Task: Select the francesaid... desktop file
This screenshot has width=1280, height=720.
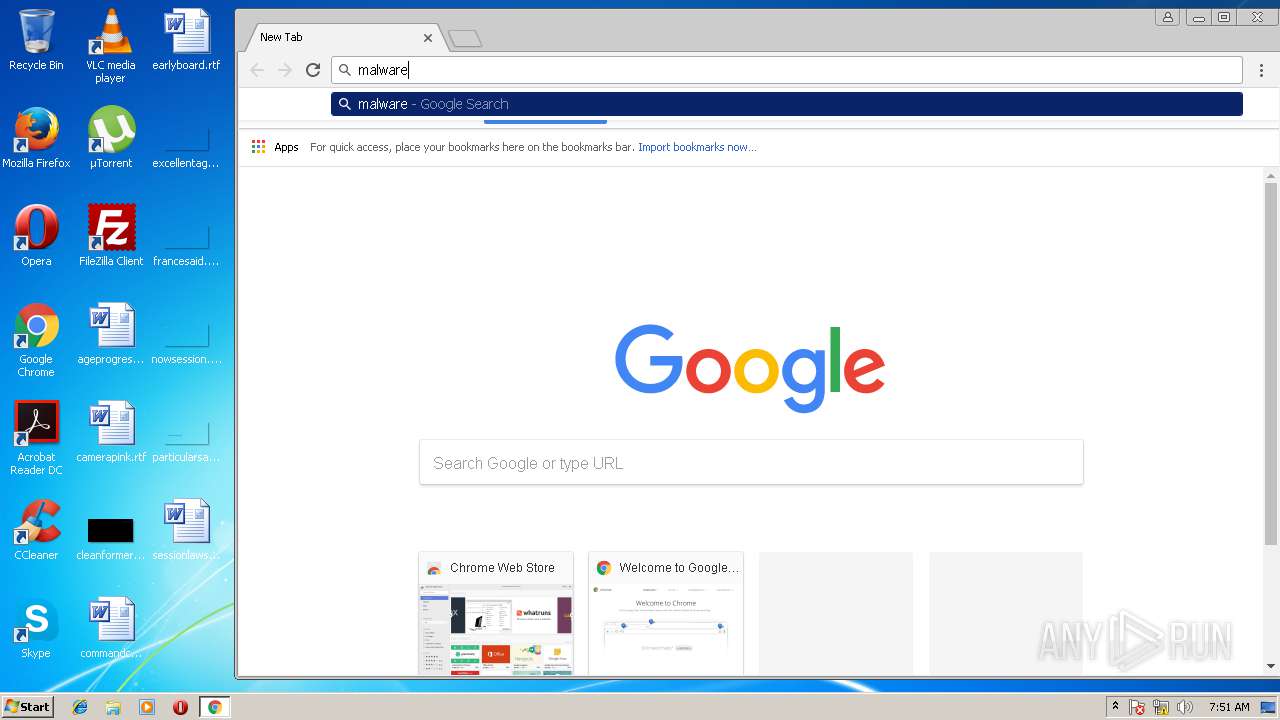Action: 186,244
